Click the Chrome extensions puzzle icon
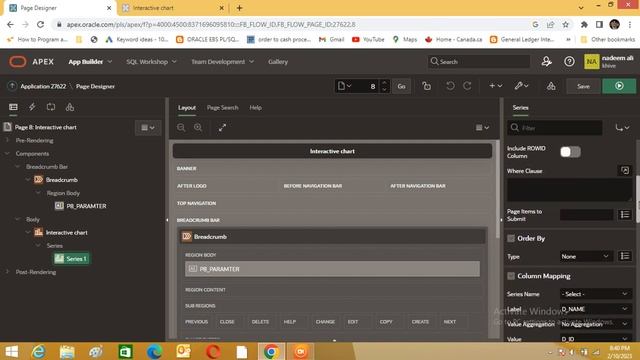This screenshot has width=640, height=360. tap(584, 24)
